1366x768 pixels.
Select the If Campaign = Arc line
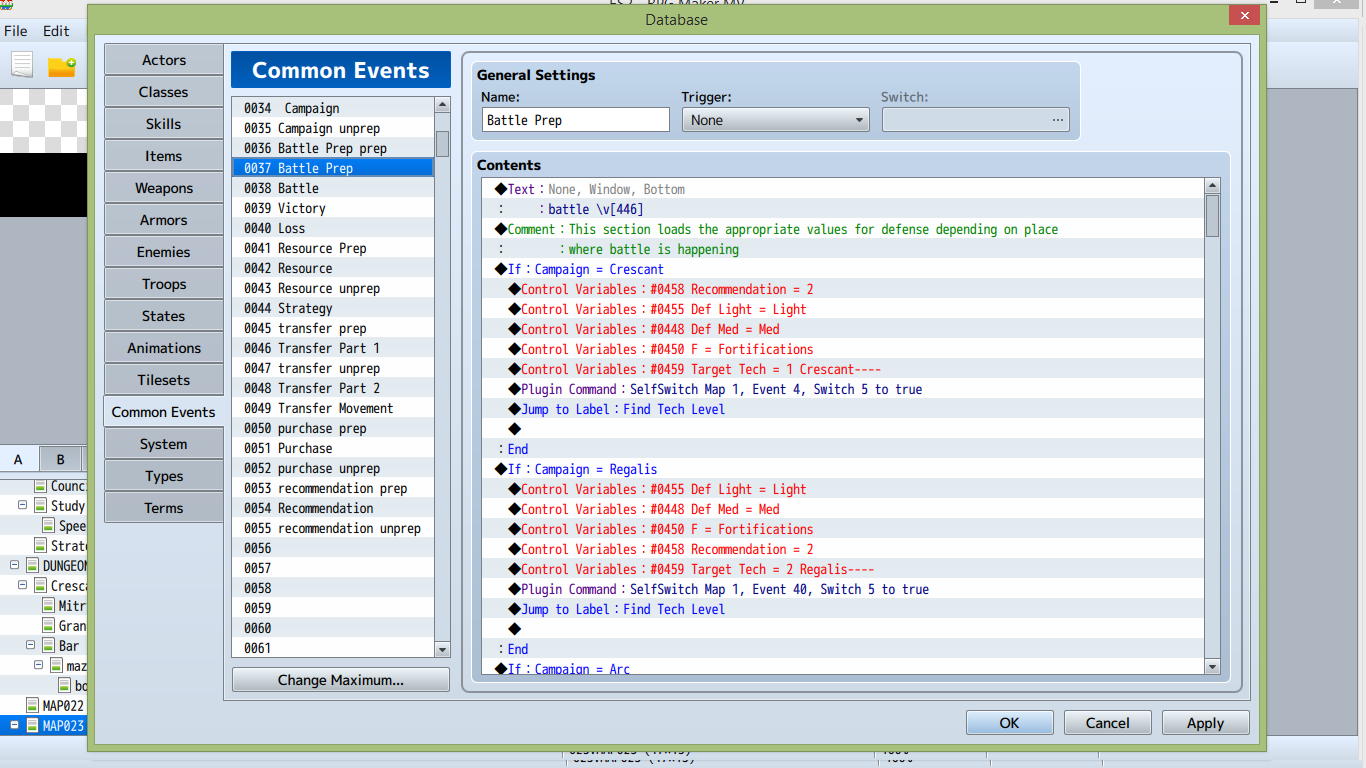pos(843,668)
